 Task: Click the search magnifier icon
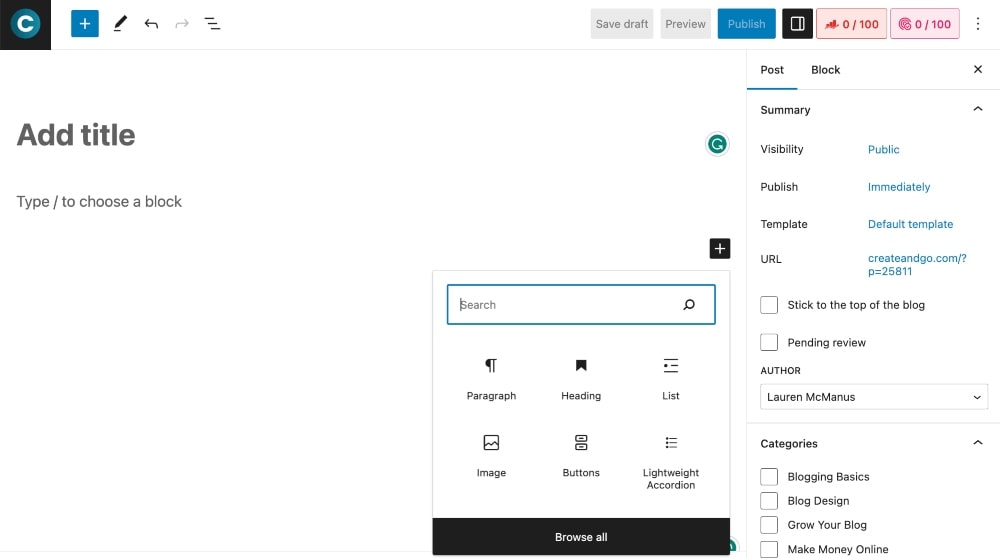click(x=689, y=305)
